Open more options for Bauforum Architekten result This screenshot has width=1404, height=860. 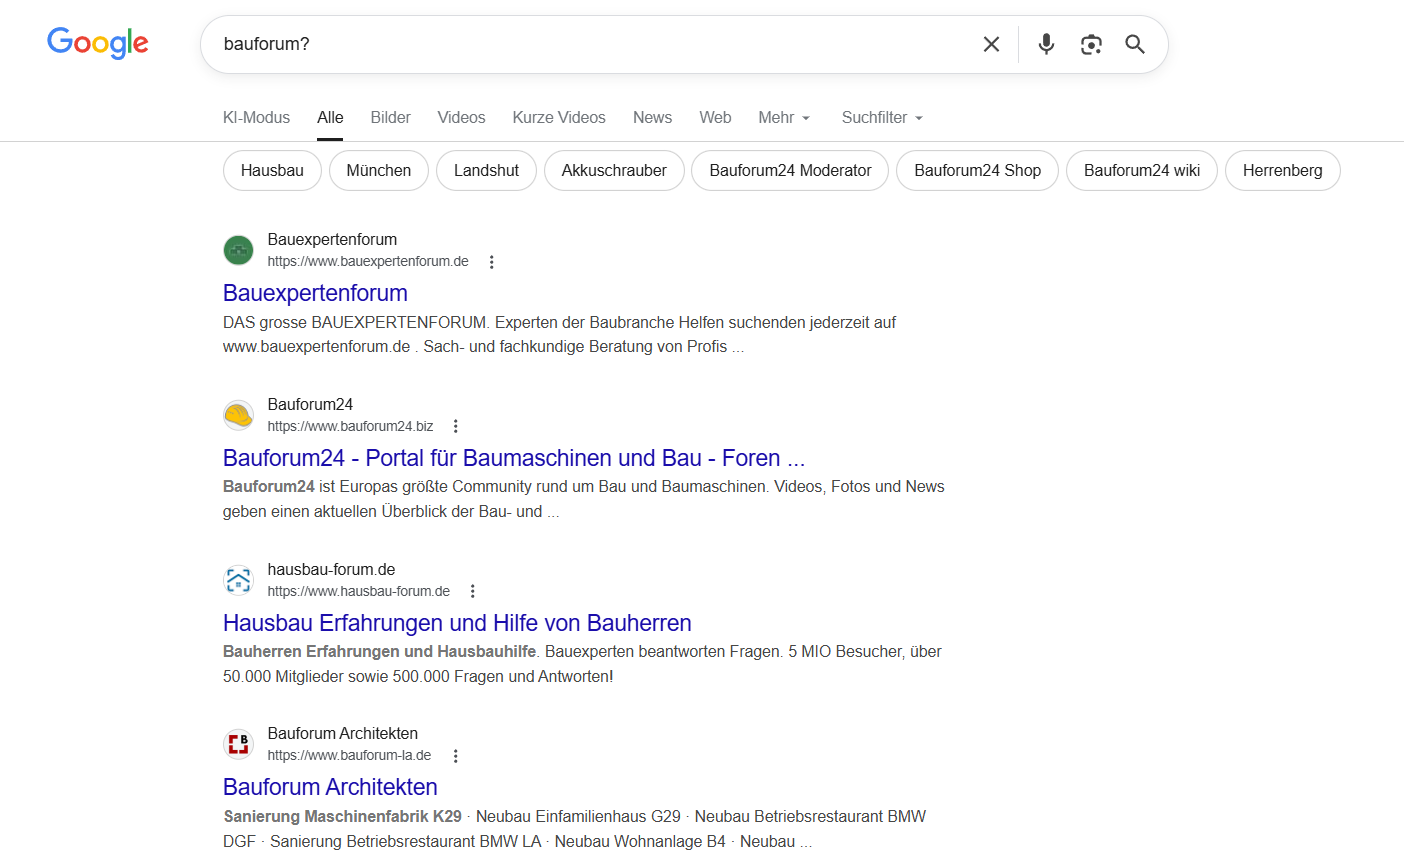tap(456, 756)
